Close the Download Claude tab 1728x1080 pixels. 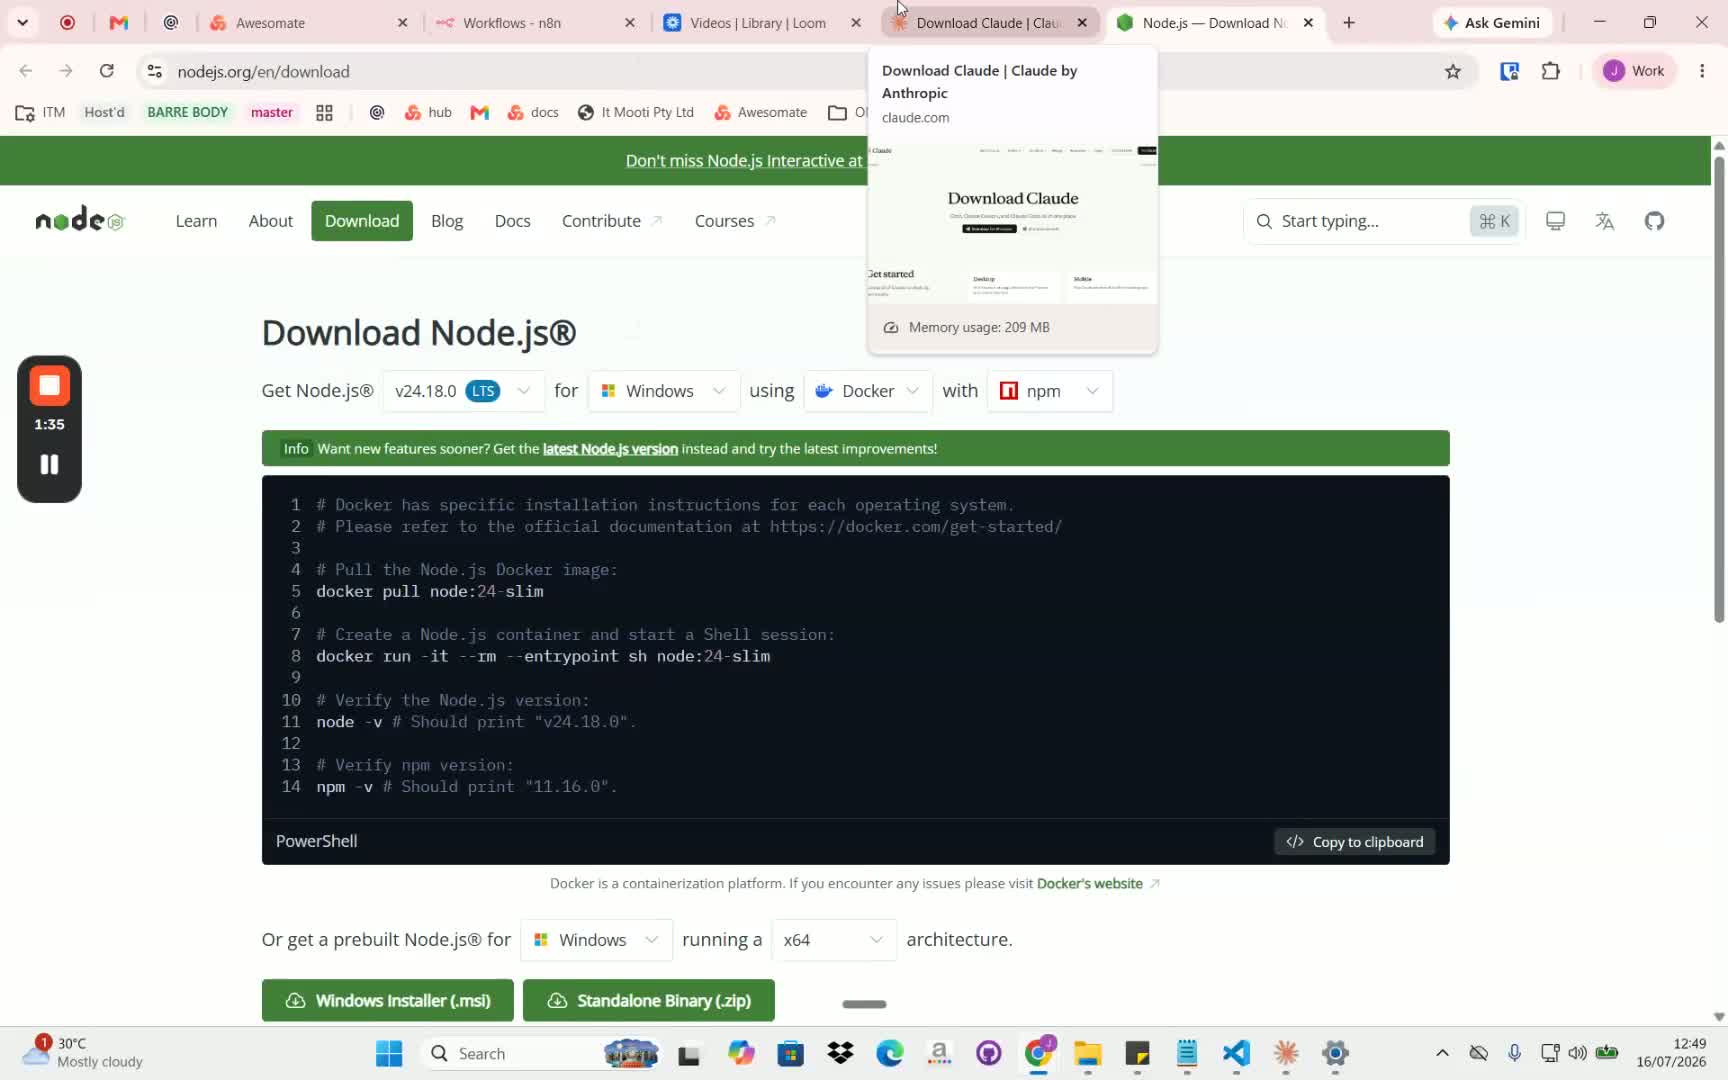coord(1082,22)
